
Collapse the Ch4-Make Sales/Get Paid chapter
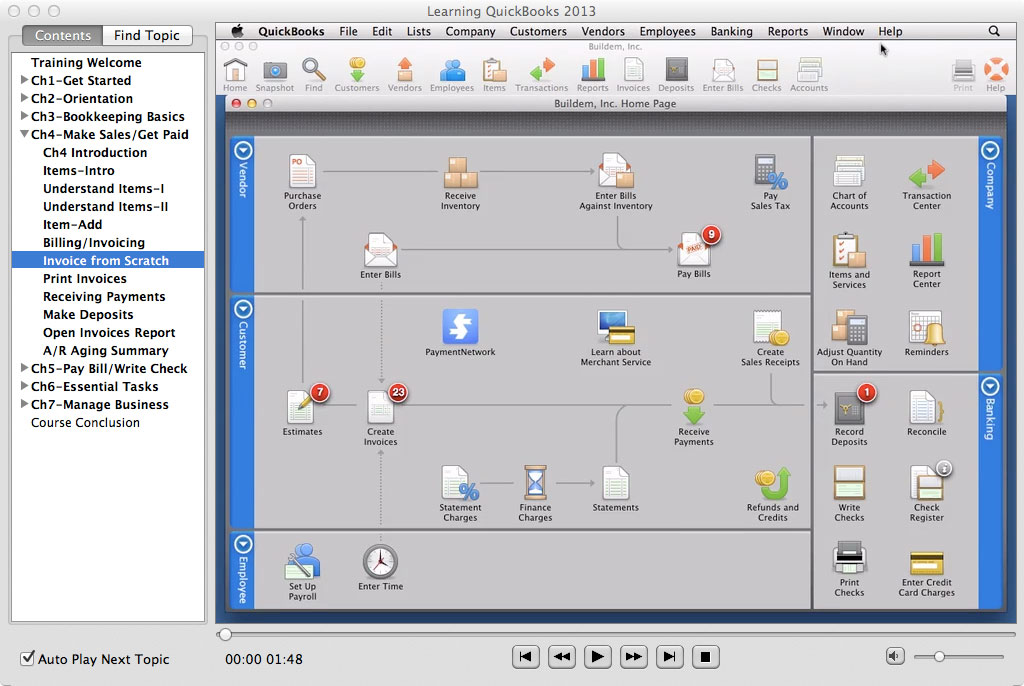point(24,135)
